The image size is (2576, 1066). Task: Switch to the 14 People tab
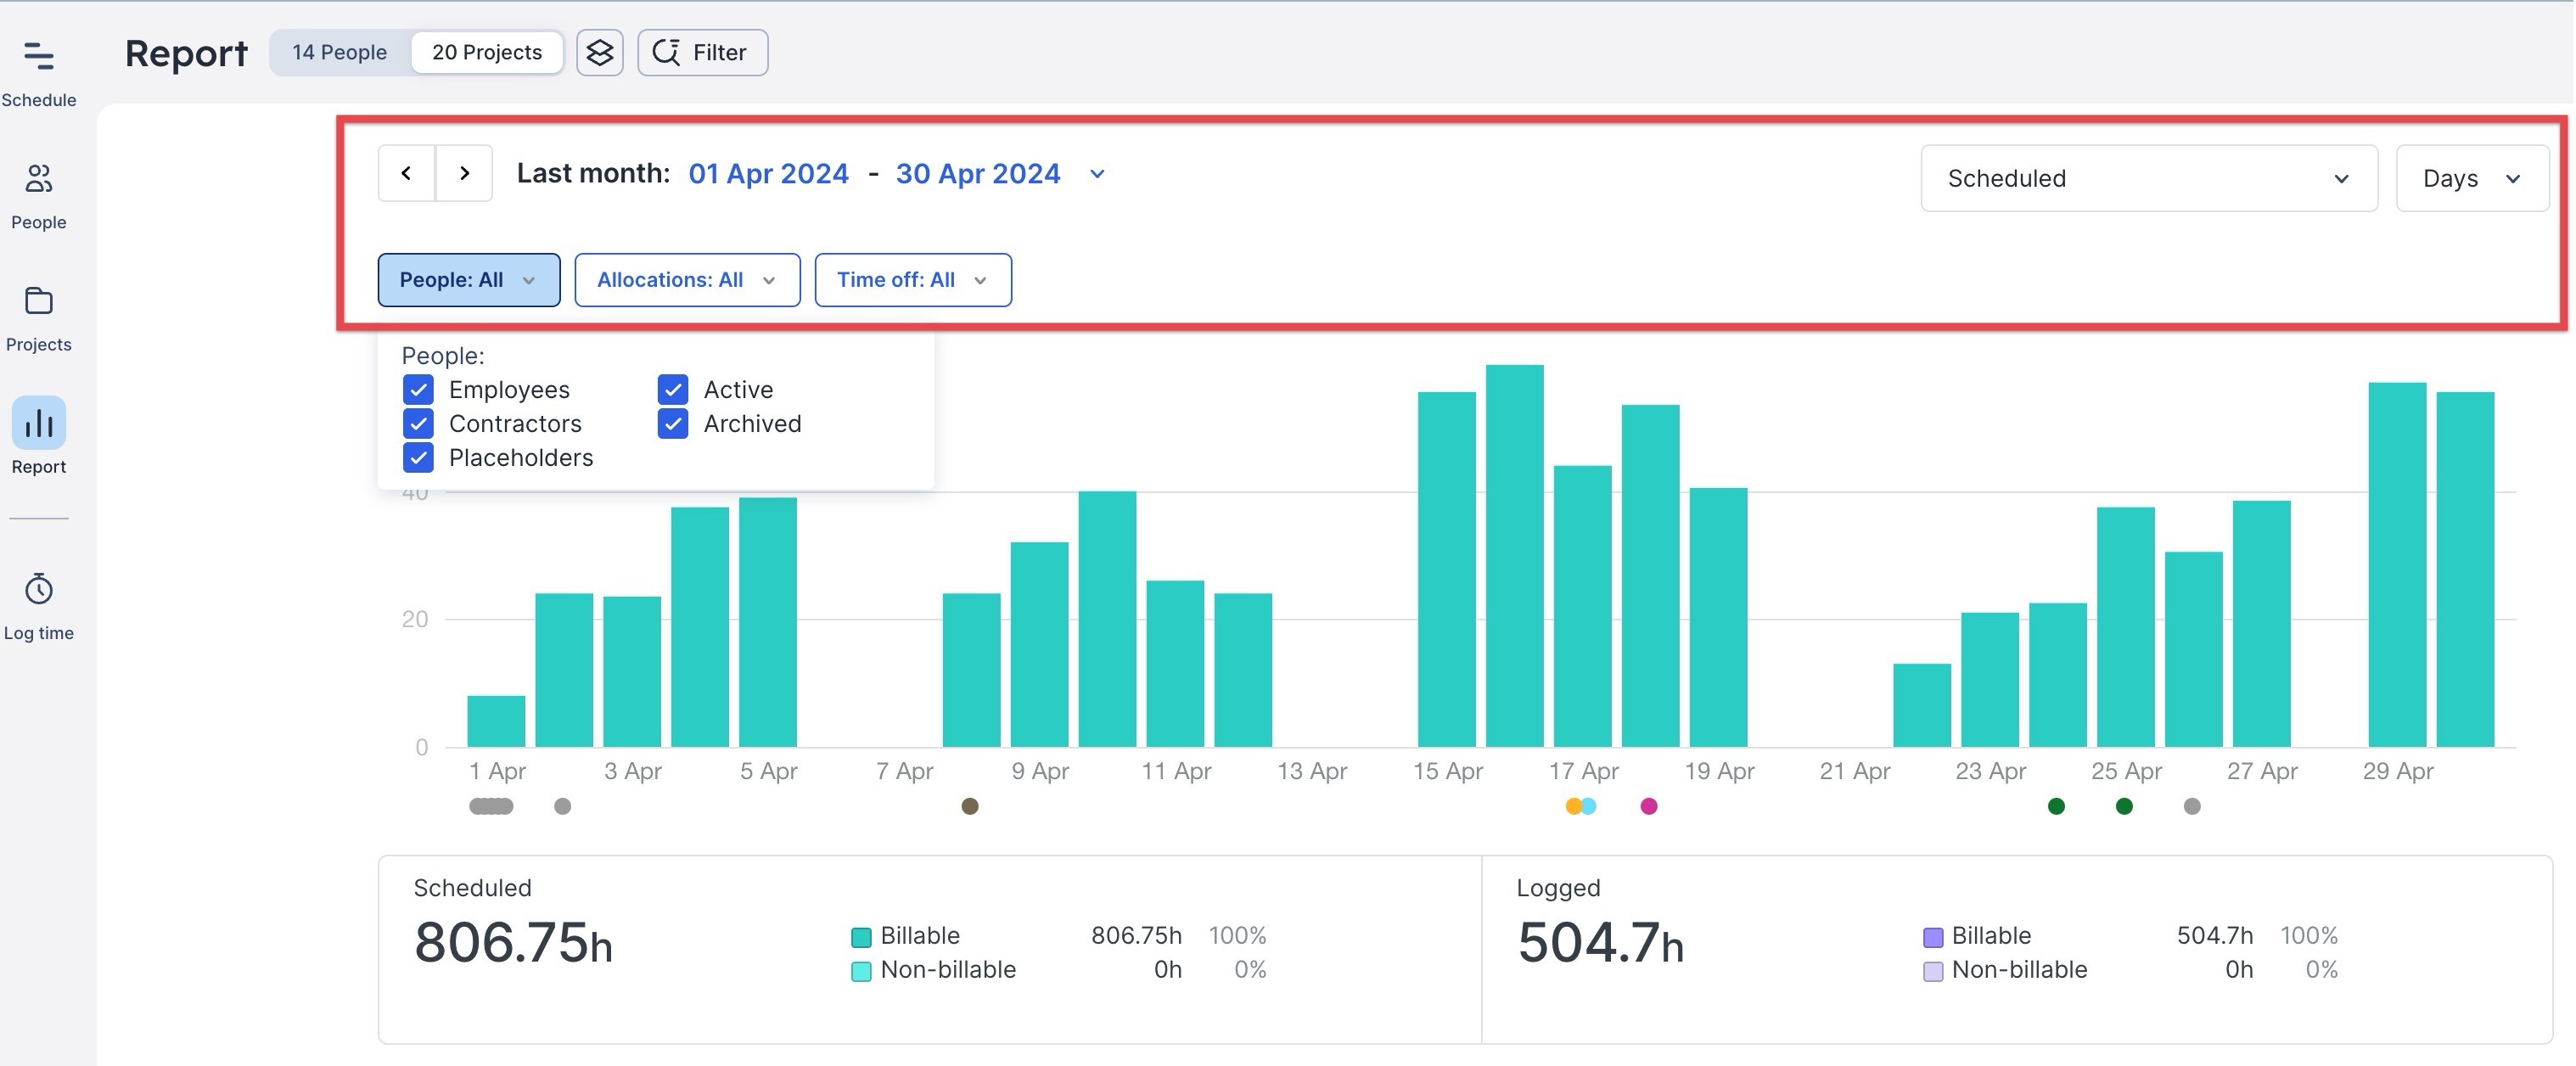pyautogui.click(x=339, y=52)
